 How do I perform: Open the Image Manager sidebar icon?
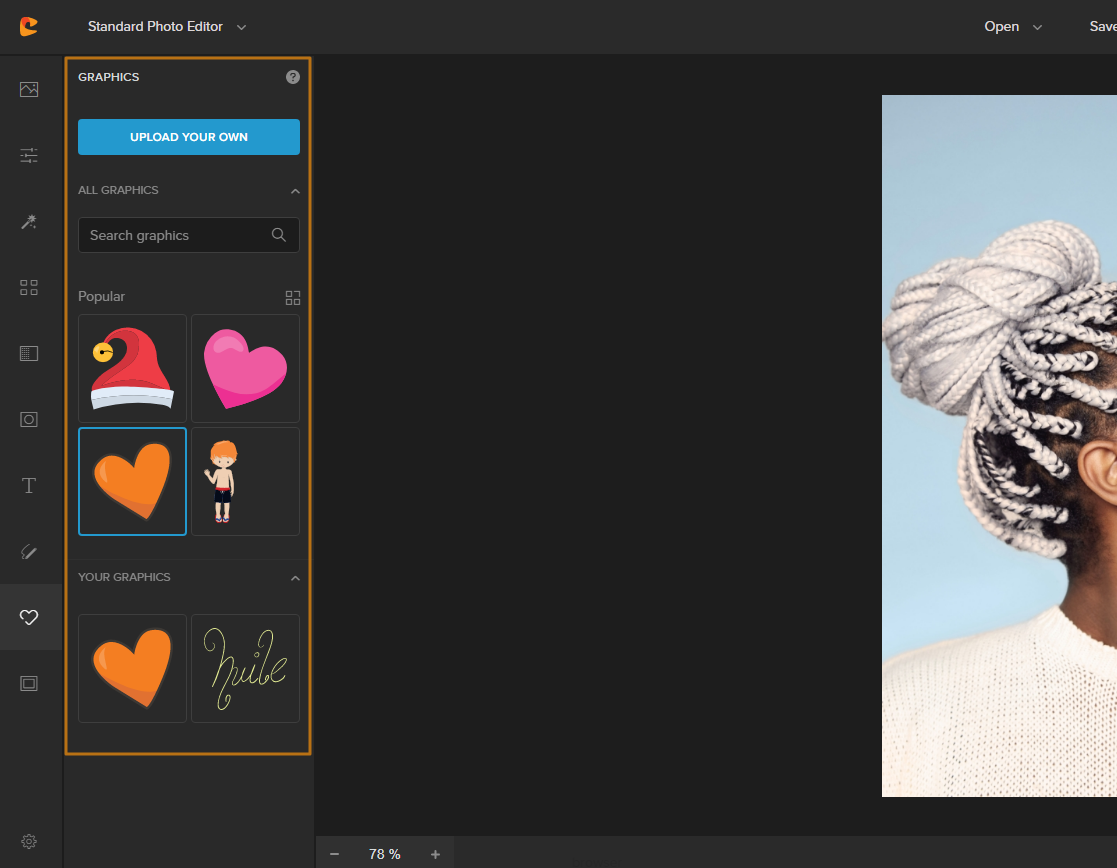(x=29, y=89)
